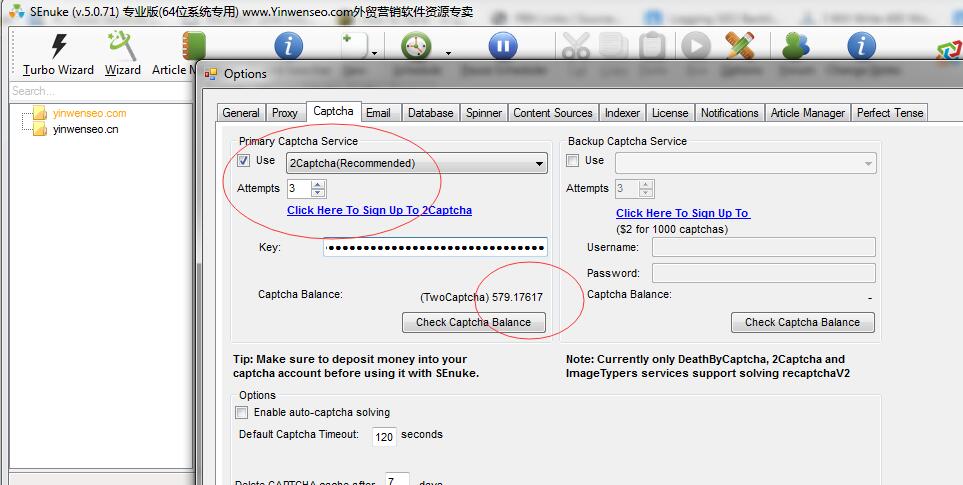963x485 pixels.
Task: Expand the clock icon dropdown arrow
Action: click(448, 53)
